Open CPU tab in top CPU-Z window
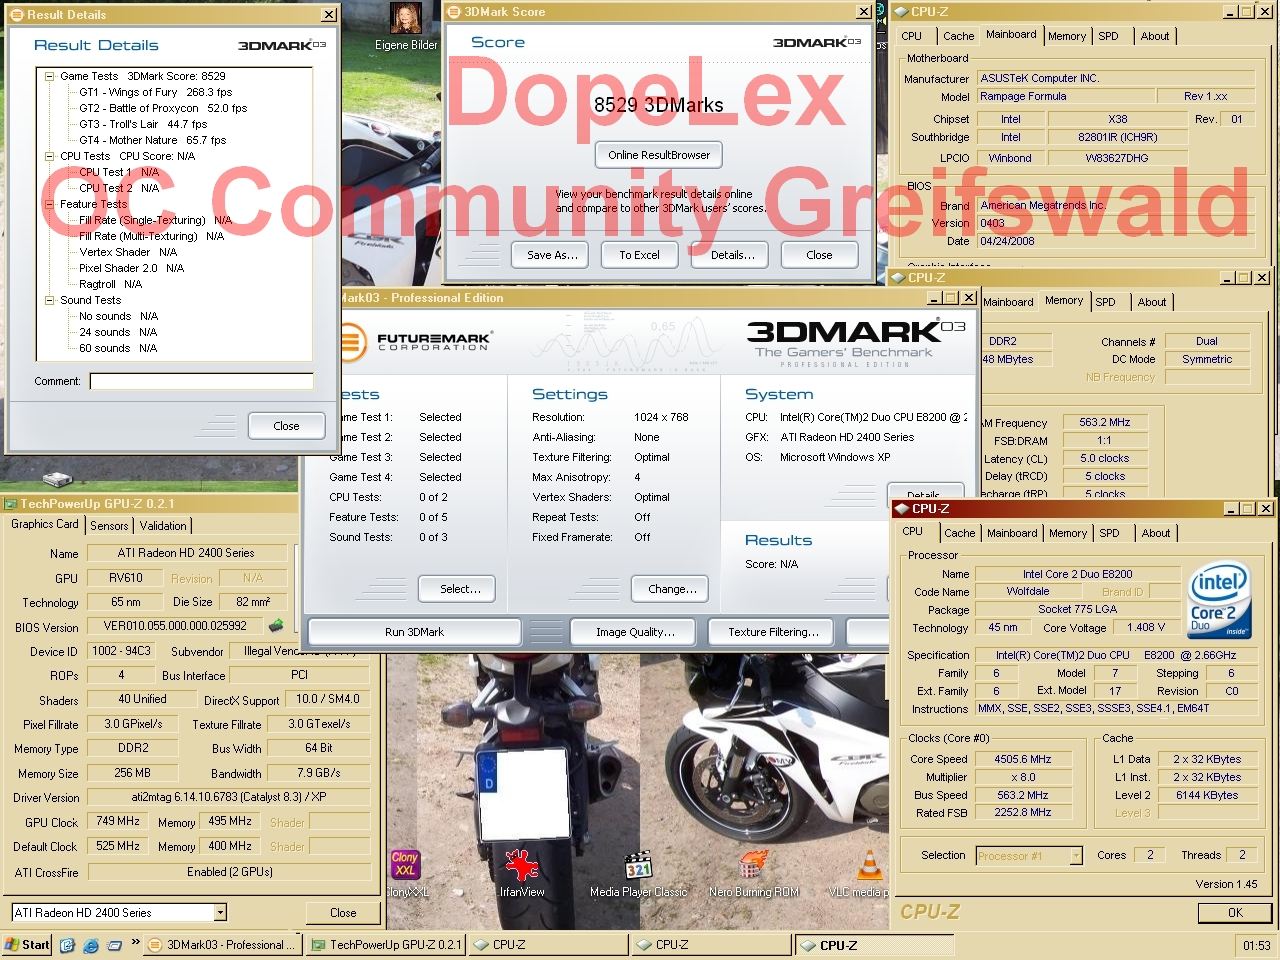 (912, 36)
